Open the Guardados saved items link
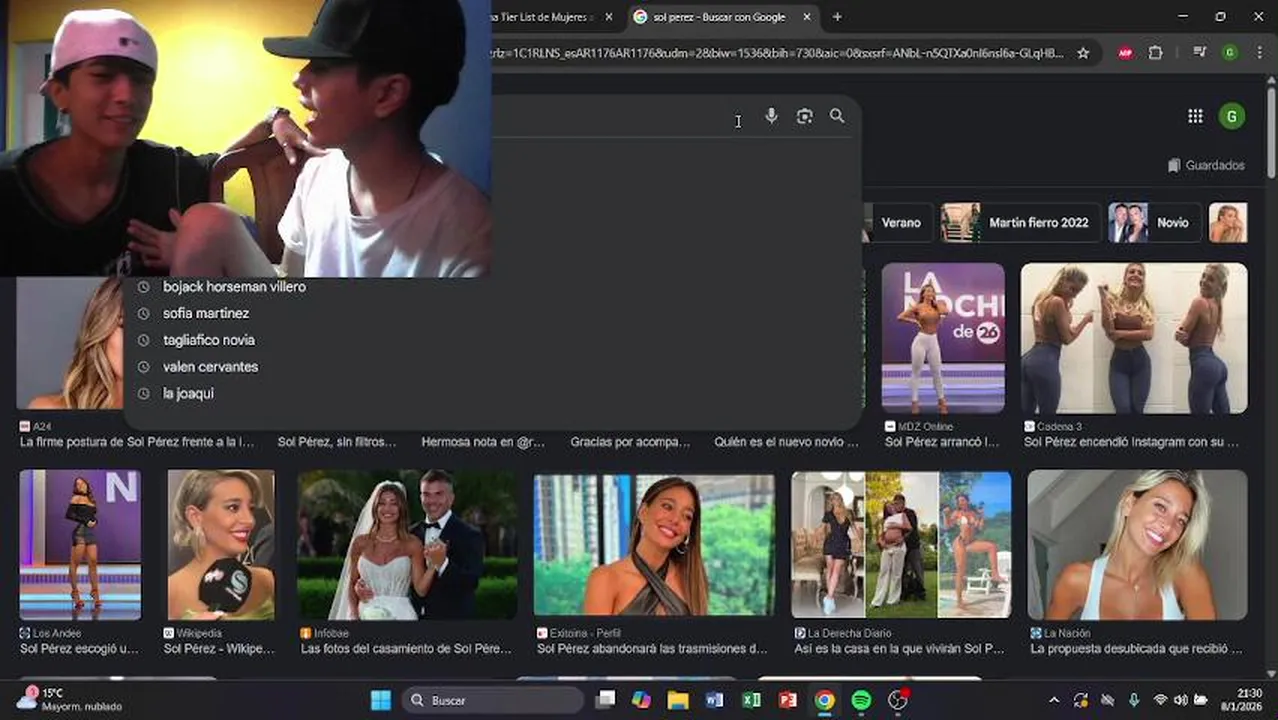The width and height of the screenshot is (1278, 720). 1206,165
